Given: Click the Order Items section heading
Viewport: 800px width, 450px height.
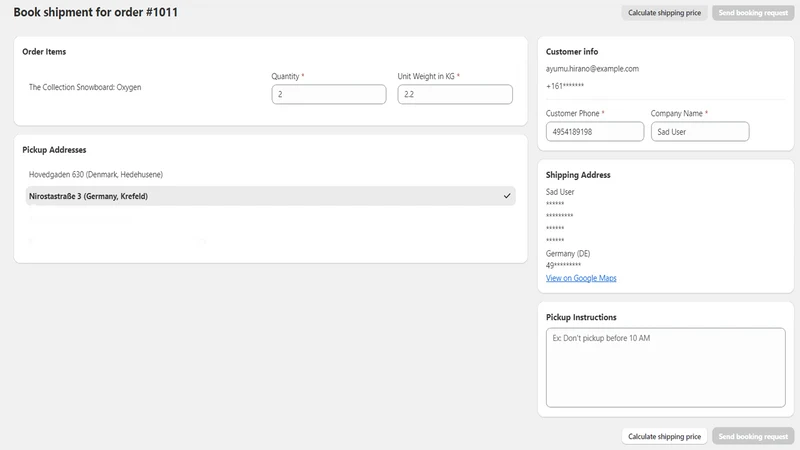Looking at the screenshot, I should pos(44,52).
